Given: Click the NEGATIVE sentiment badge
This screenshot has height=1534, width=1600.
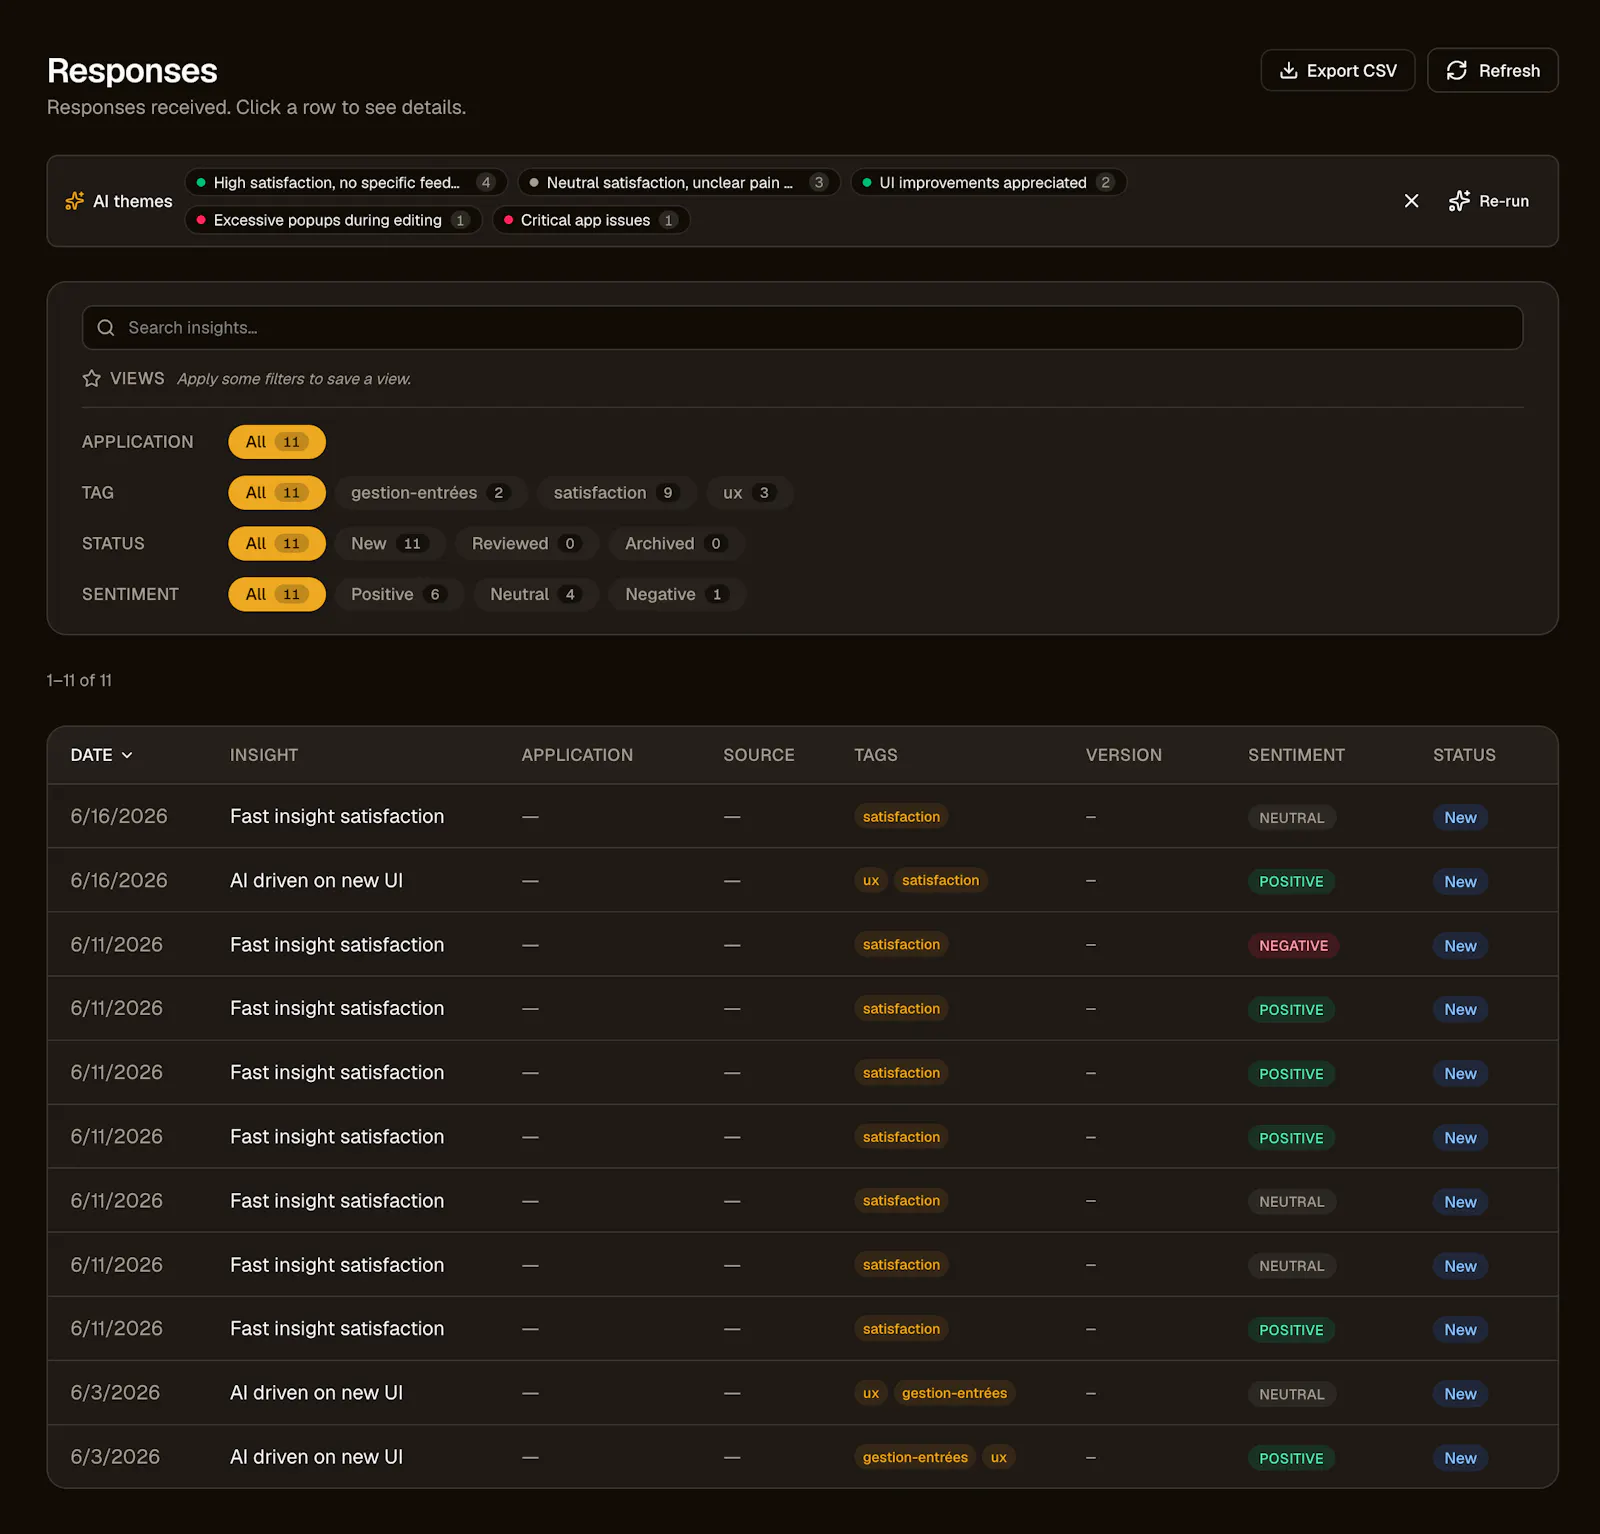Looking at the screenshot, I should (x=1293, y=946).
